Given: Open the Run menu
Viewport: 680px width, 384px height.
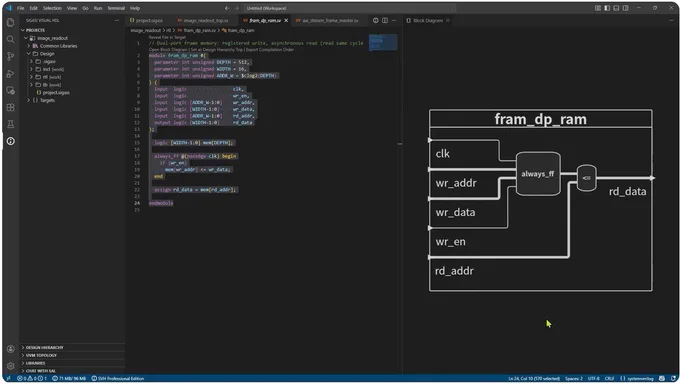Looking at the screenshot, I should (x=98, y=8).
